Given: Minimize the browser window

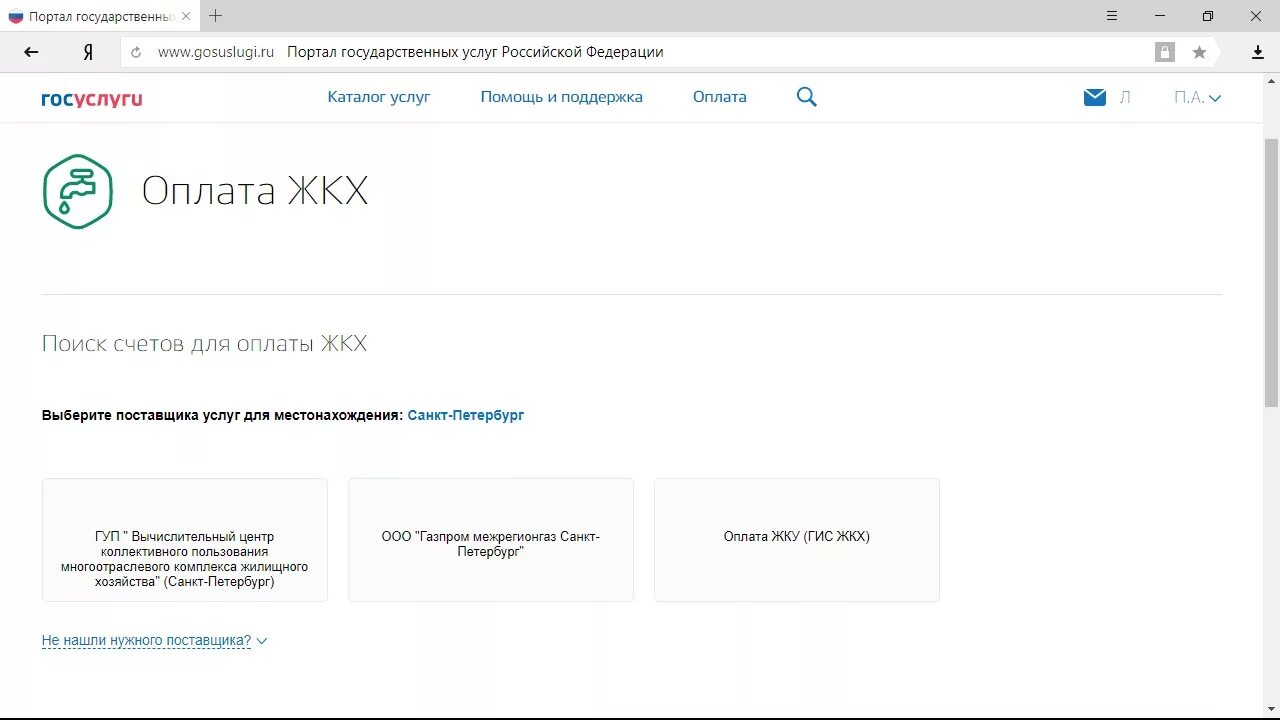Looking at the screenshot, I should tap(1161, 16).
